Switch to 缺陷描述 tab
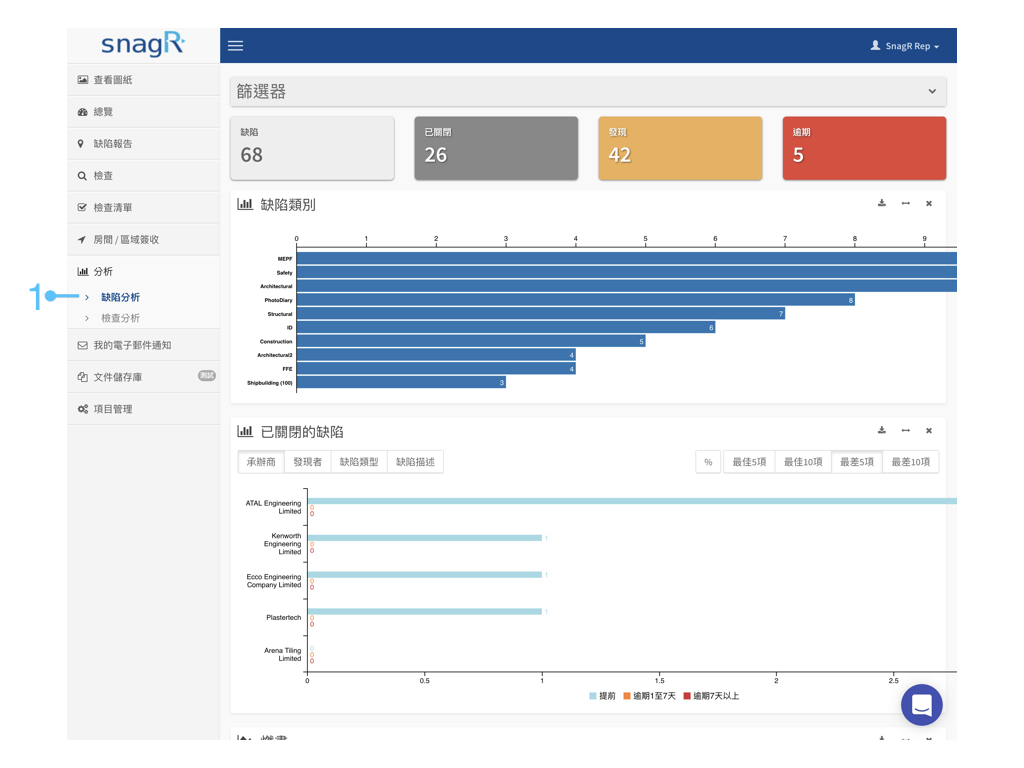Viewport: 1024px width, 768px height. pyautogui.click(x=415, y=462)
